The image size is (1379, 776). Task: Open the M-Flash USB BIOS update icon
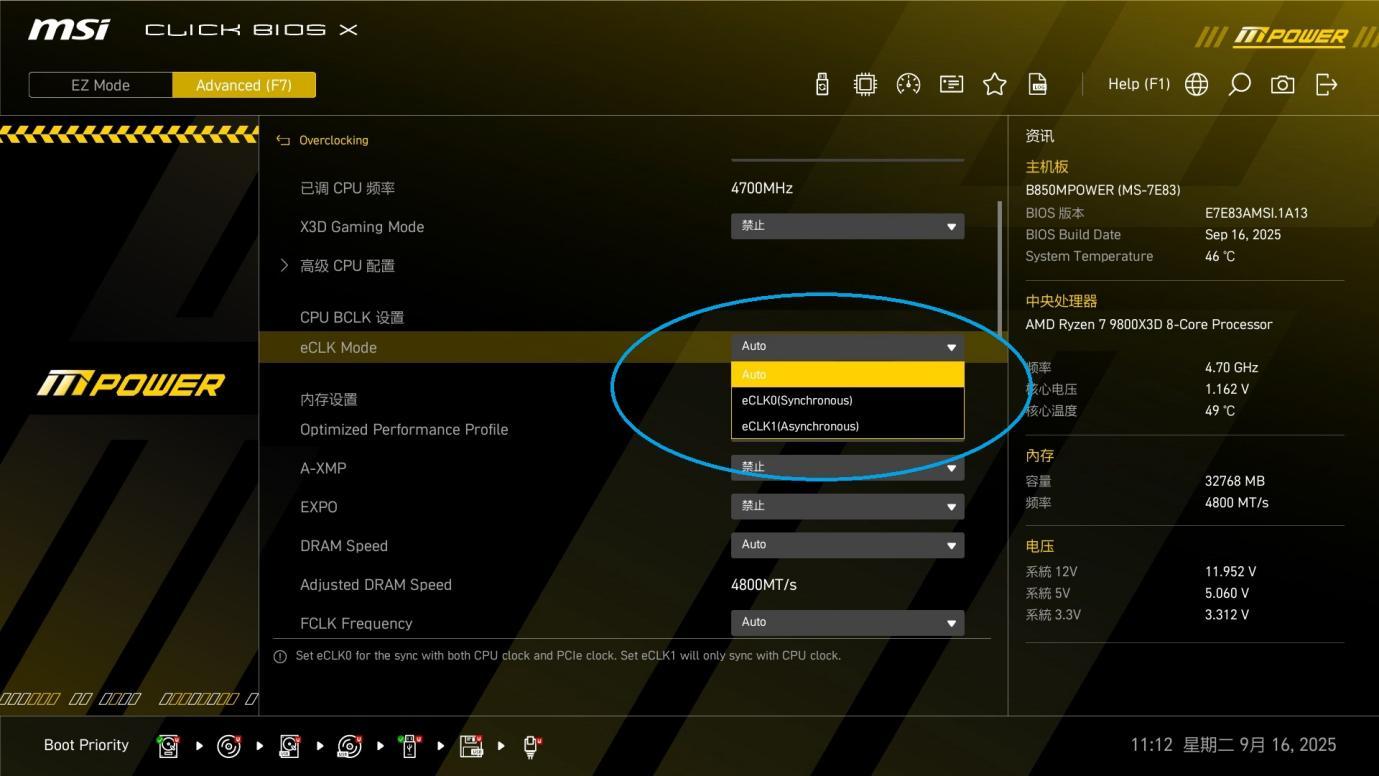pos(822,84)
